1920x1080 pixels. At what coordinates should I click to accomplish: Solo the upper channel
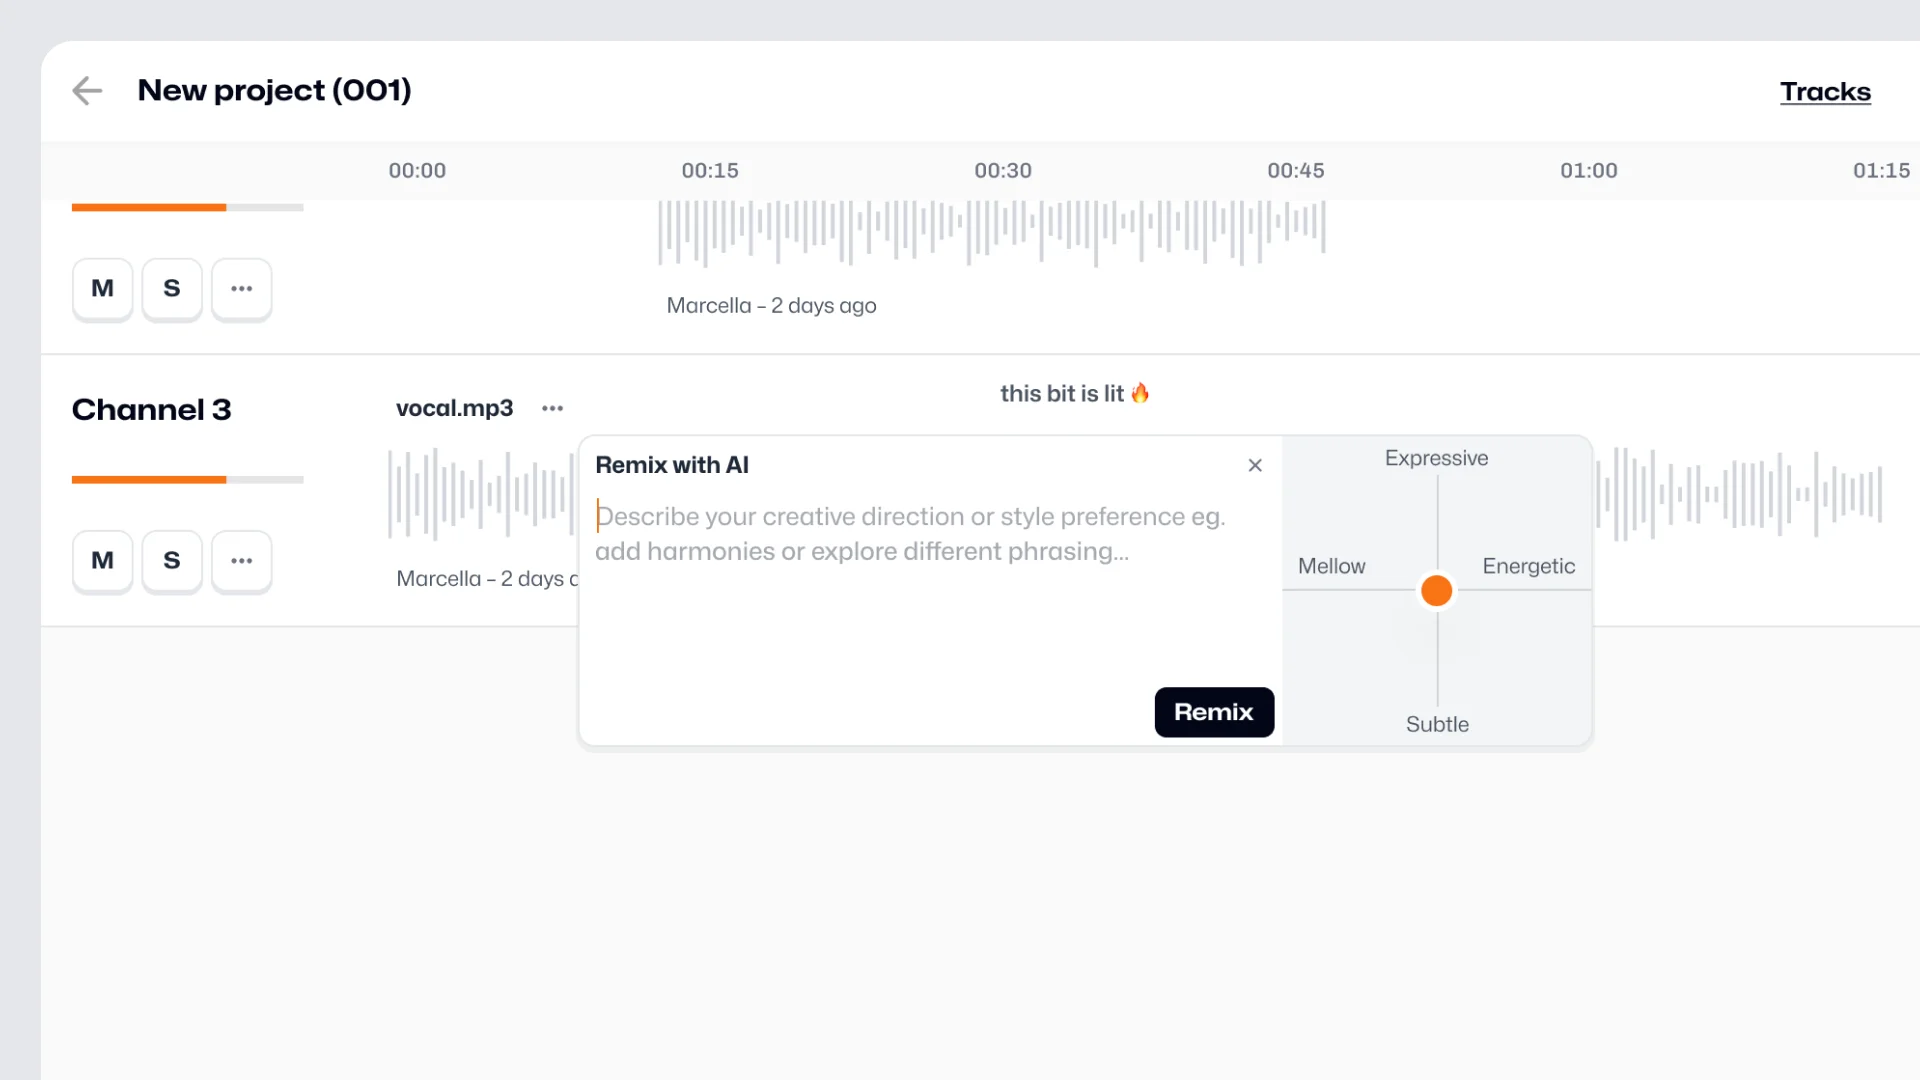[x=172, y=289]
